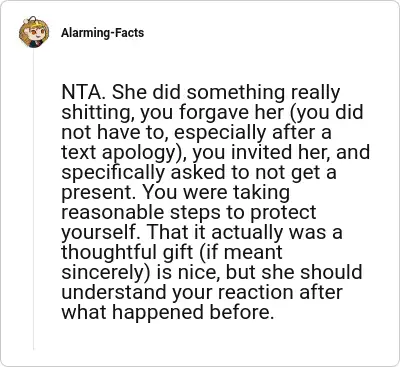Click the word 'yourself.' in the comment
Viewport: 400px width, 367px height.
100,233
